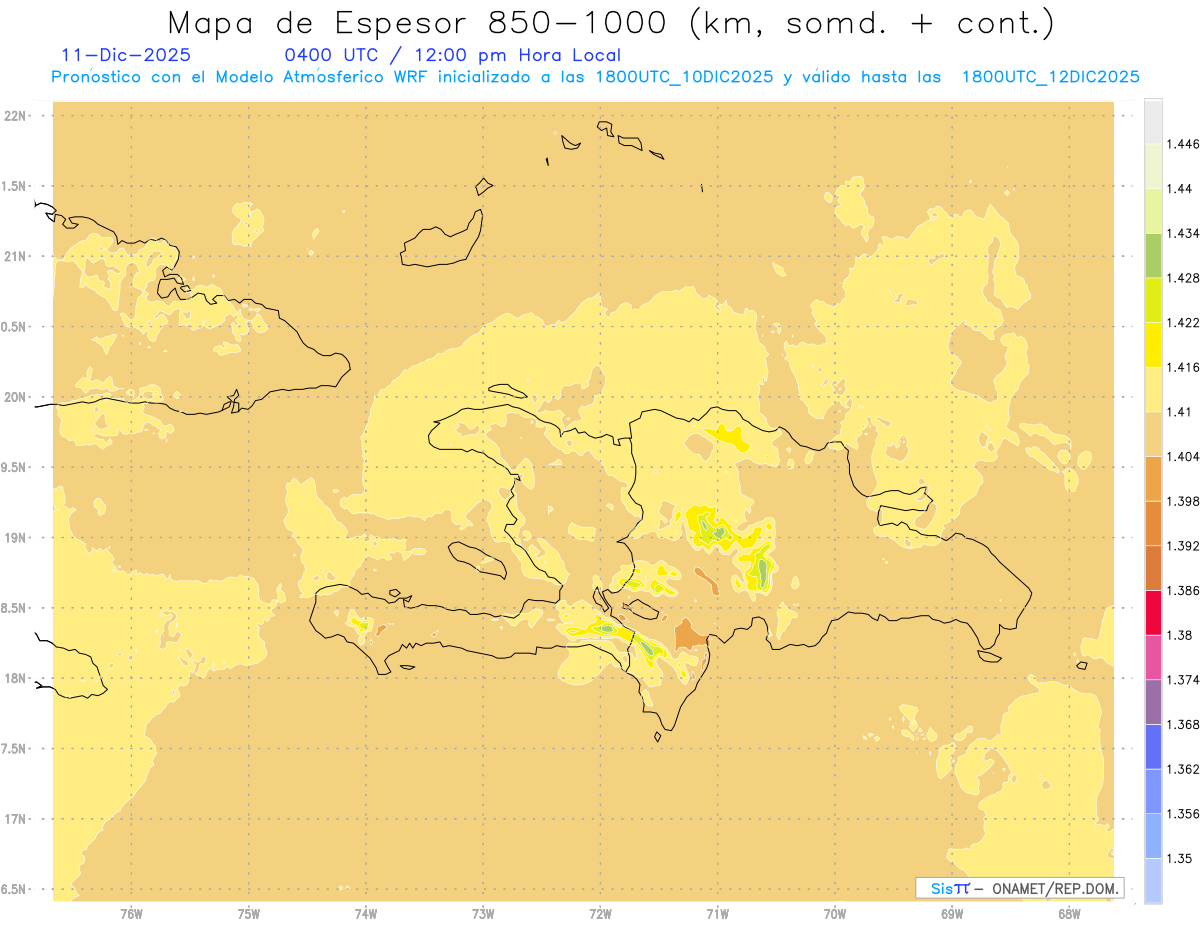Click the legend value 1.41
Viewport: 1200px width, 927px height.
pyautogui.click(x=1180, y=411)
